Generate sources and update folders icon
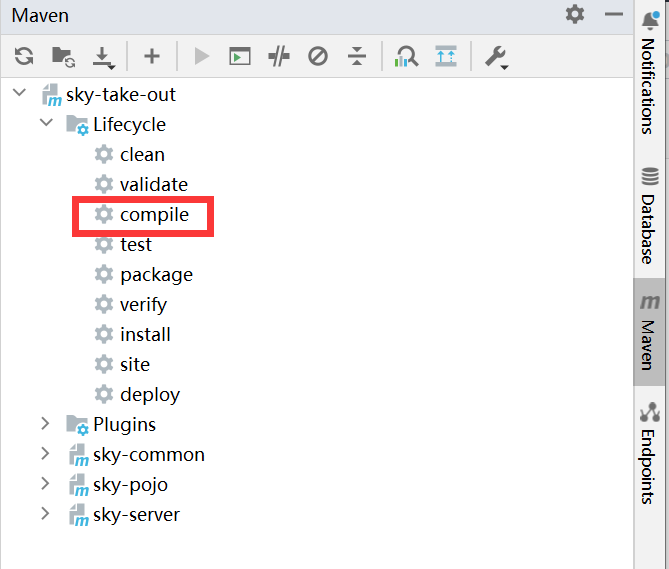The image size is (669, 569). (x=64, y=57)
